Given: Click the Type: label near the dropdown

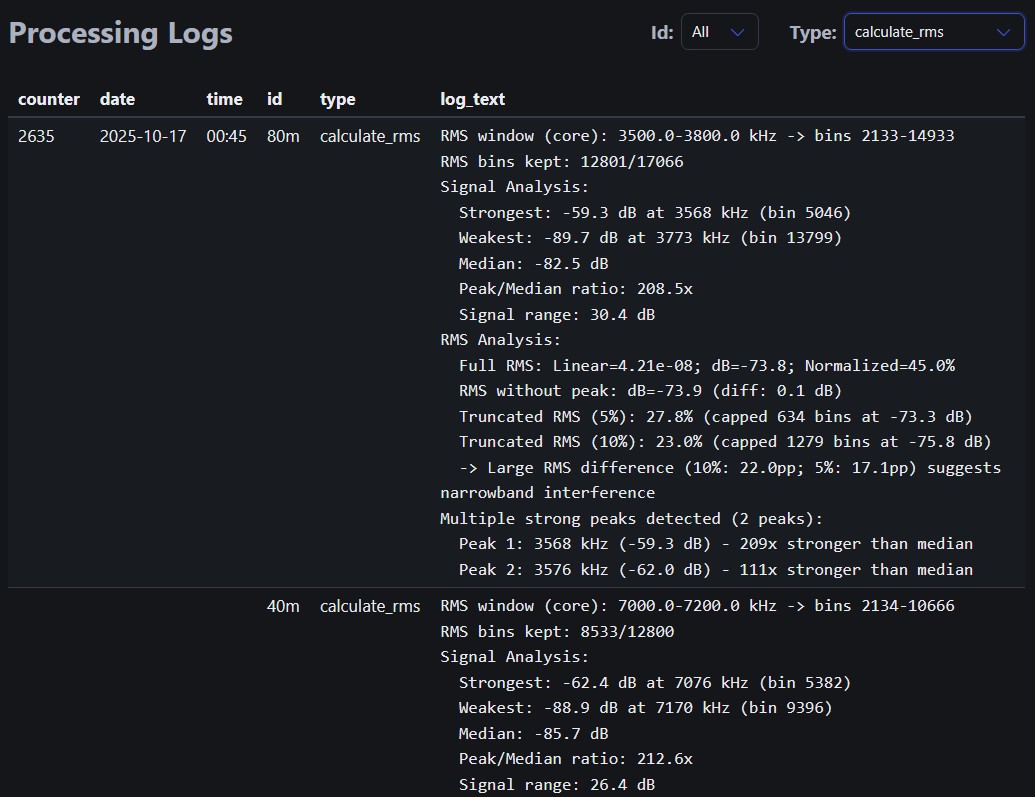Looking at the screenshot, I should click(812, 32).
